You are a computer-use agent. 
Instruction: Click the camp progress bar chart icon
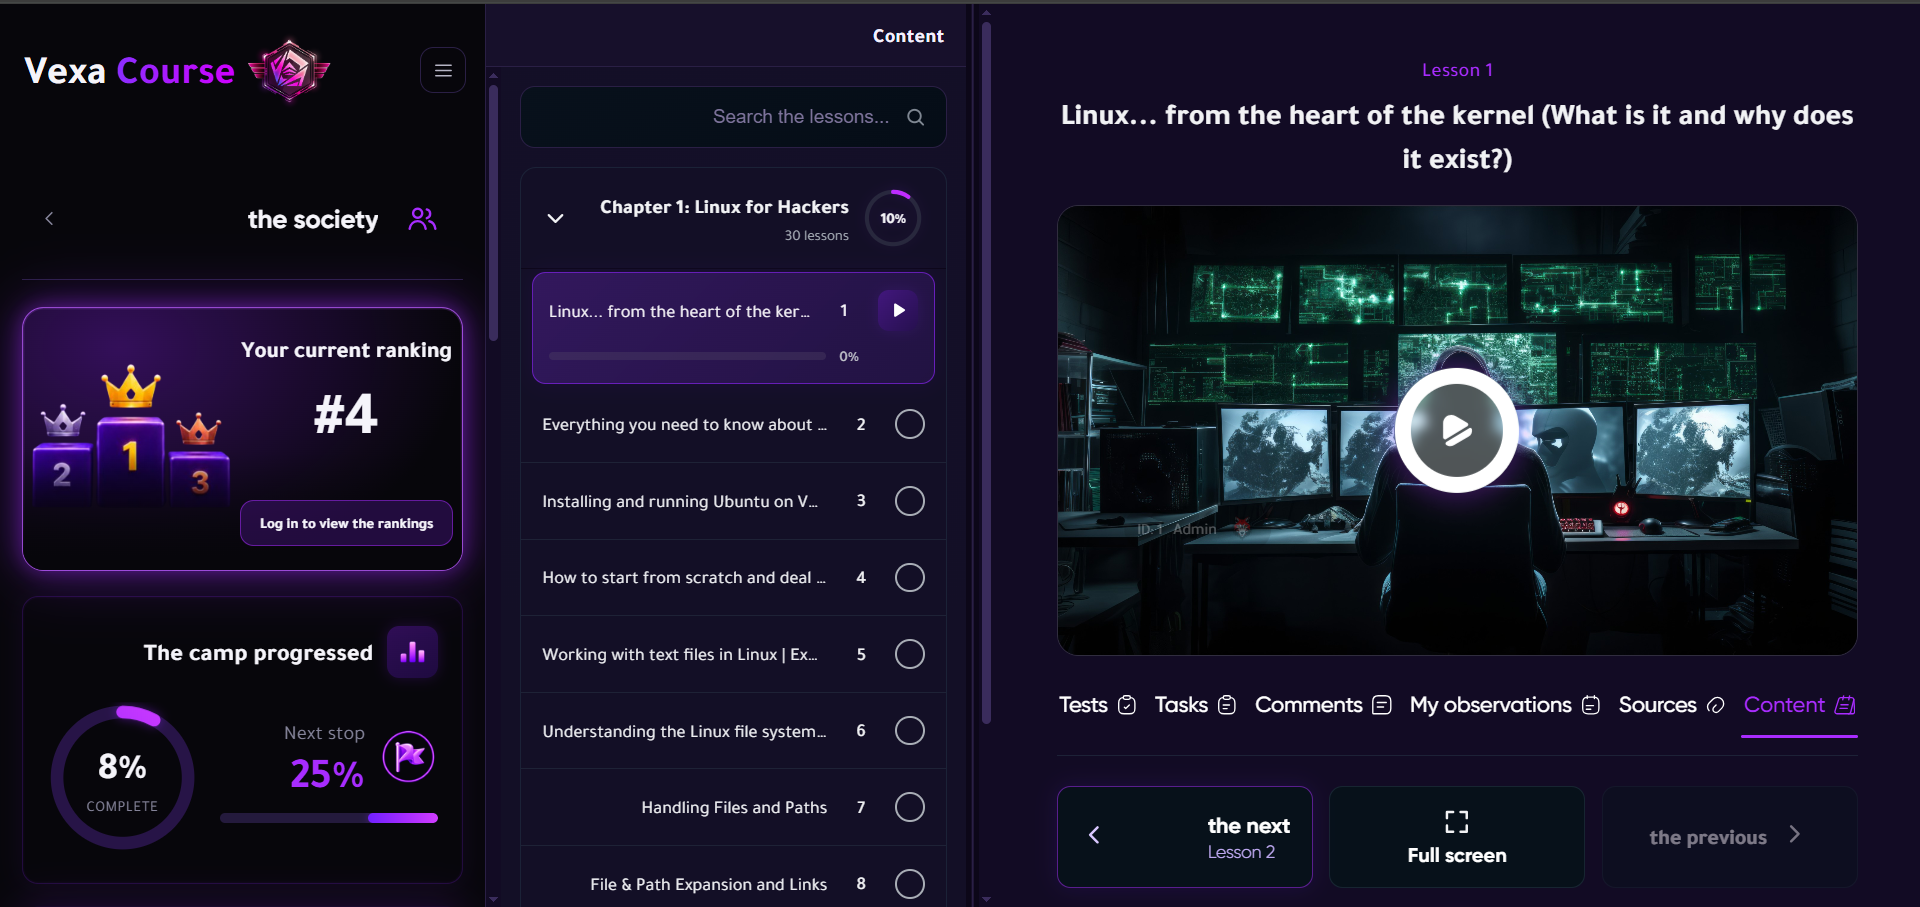click(413, 652)
